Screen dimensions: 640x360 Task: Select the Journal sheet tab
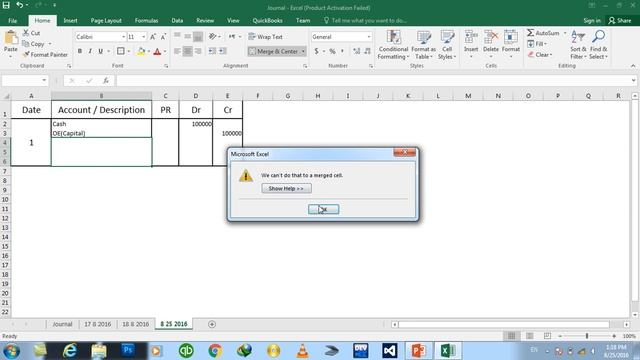coord(62,324)
